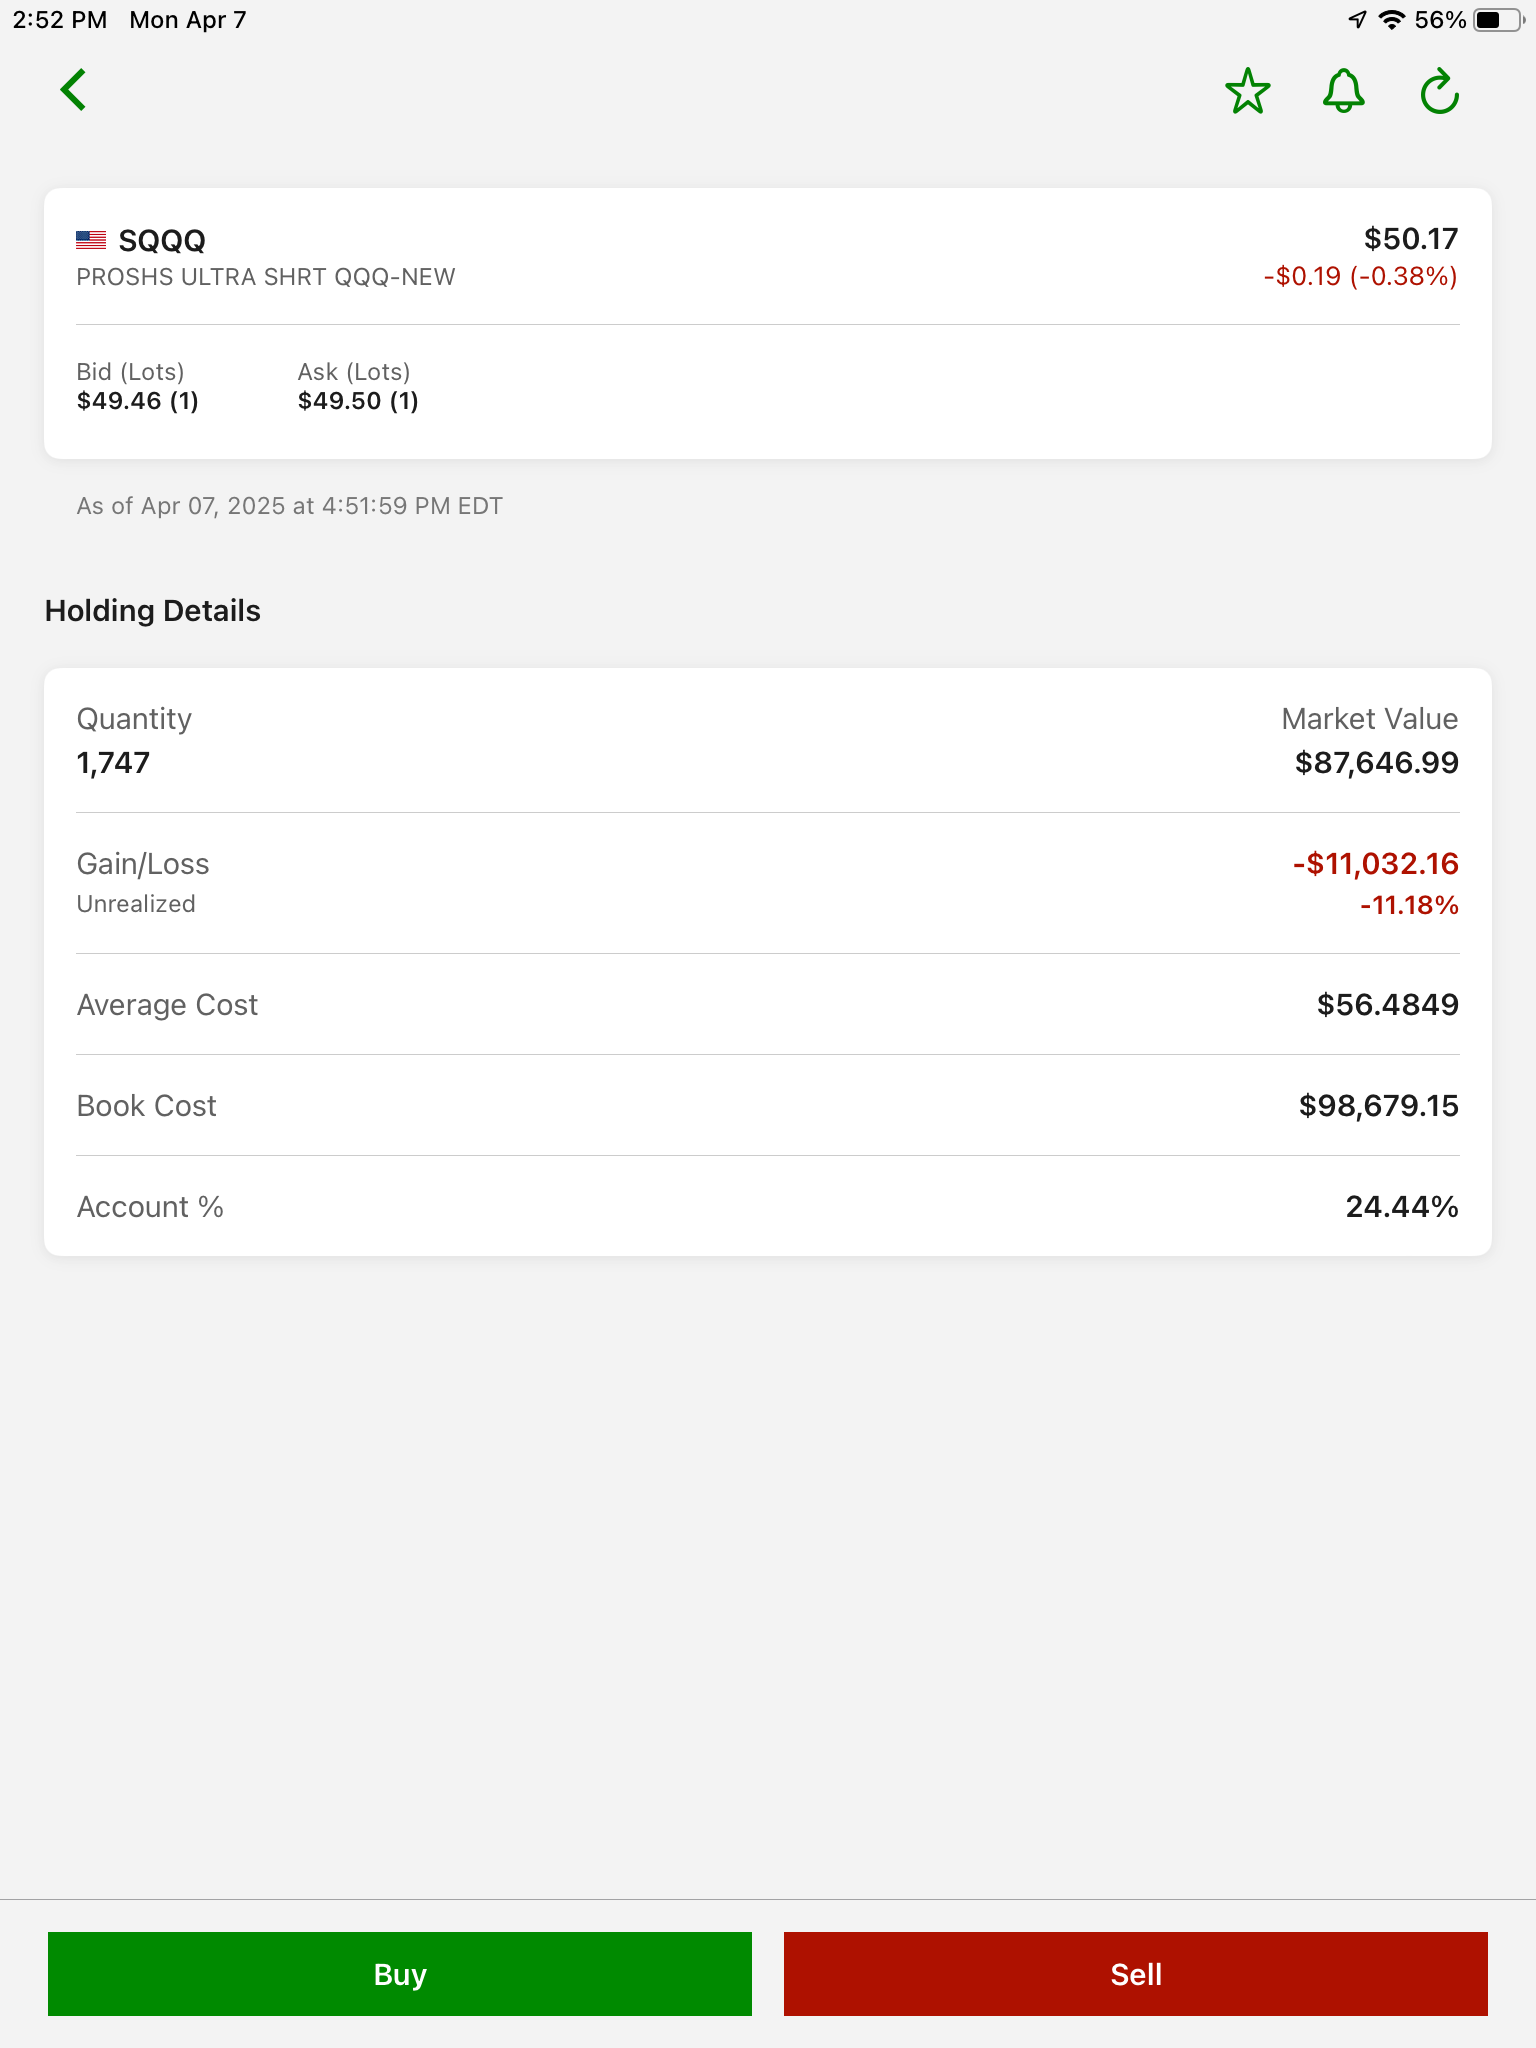The height and width of the screenshot is (2048, 1536).
Task: Tap the Quantity 1,747 row
Action: point(768,741)
